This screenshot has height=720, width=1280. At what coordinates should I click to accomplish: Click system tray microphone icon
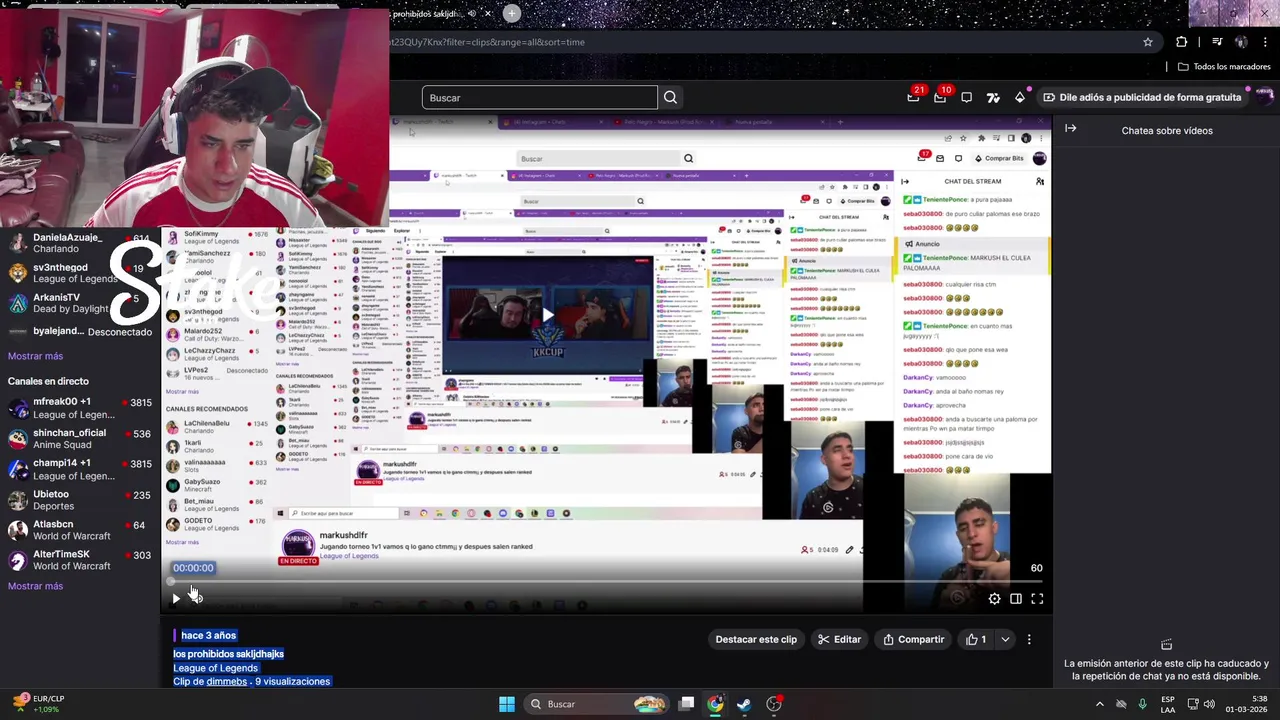[1142, 704]
